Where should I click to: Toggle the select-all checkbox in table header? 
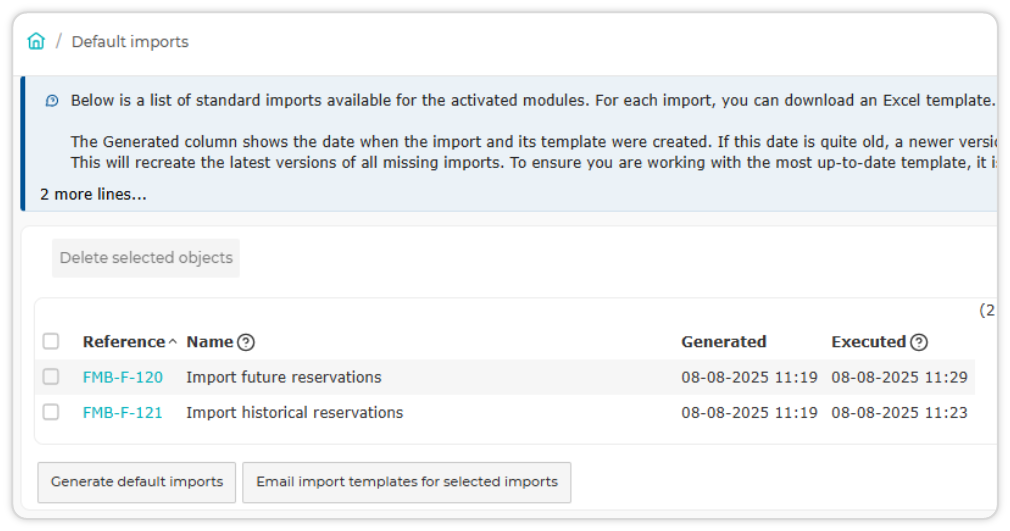coord(51,341)
